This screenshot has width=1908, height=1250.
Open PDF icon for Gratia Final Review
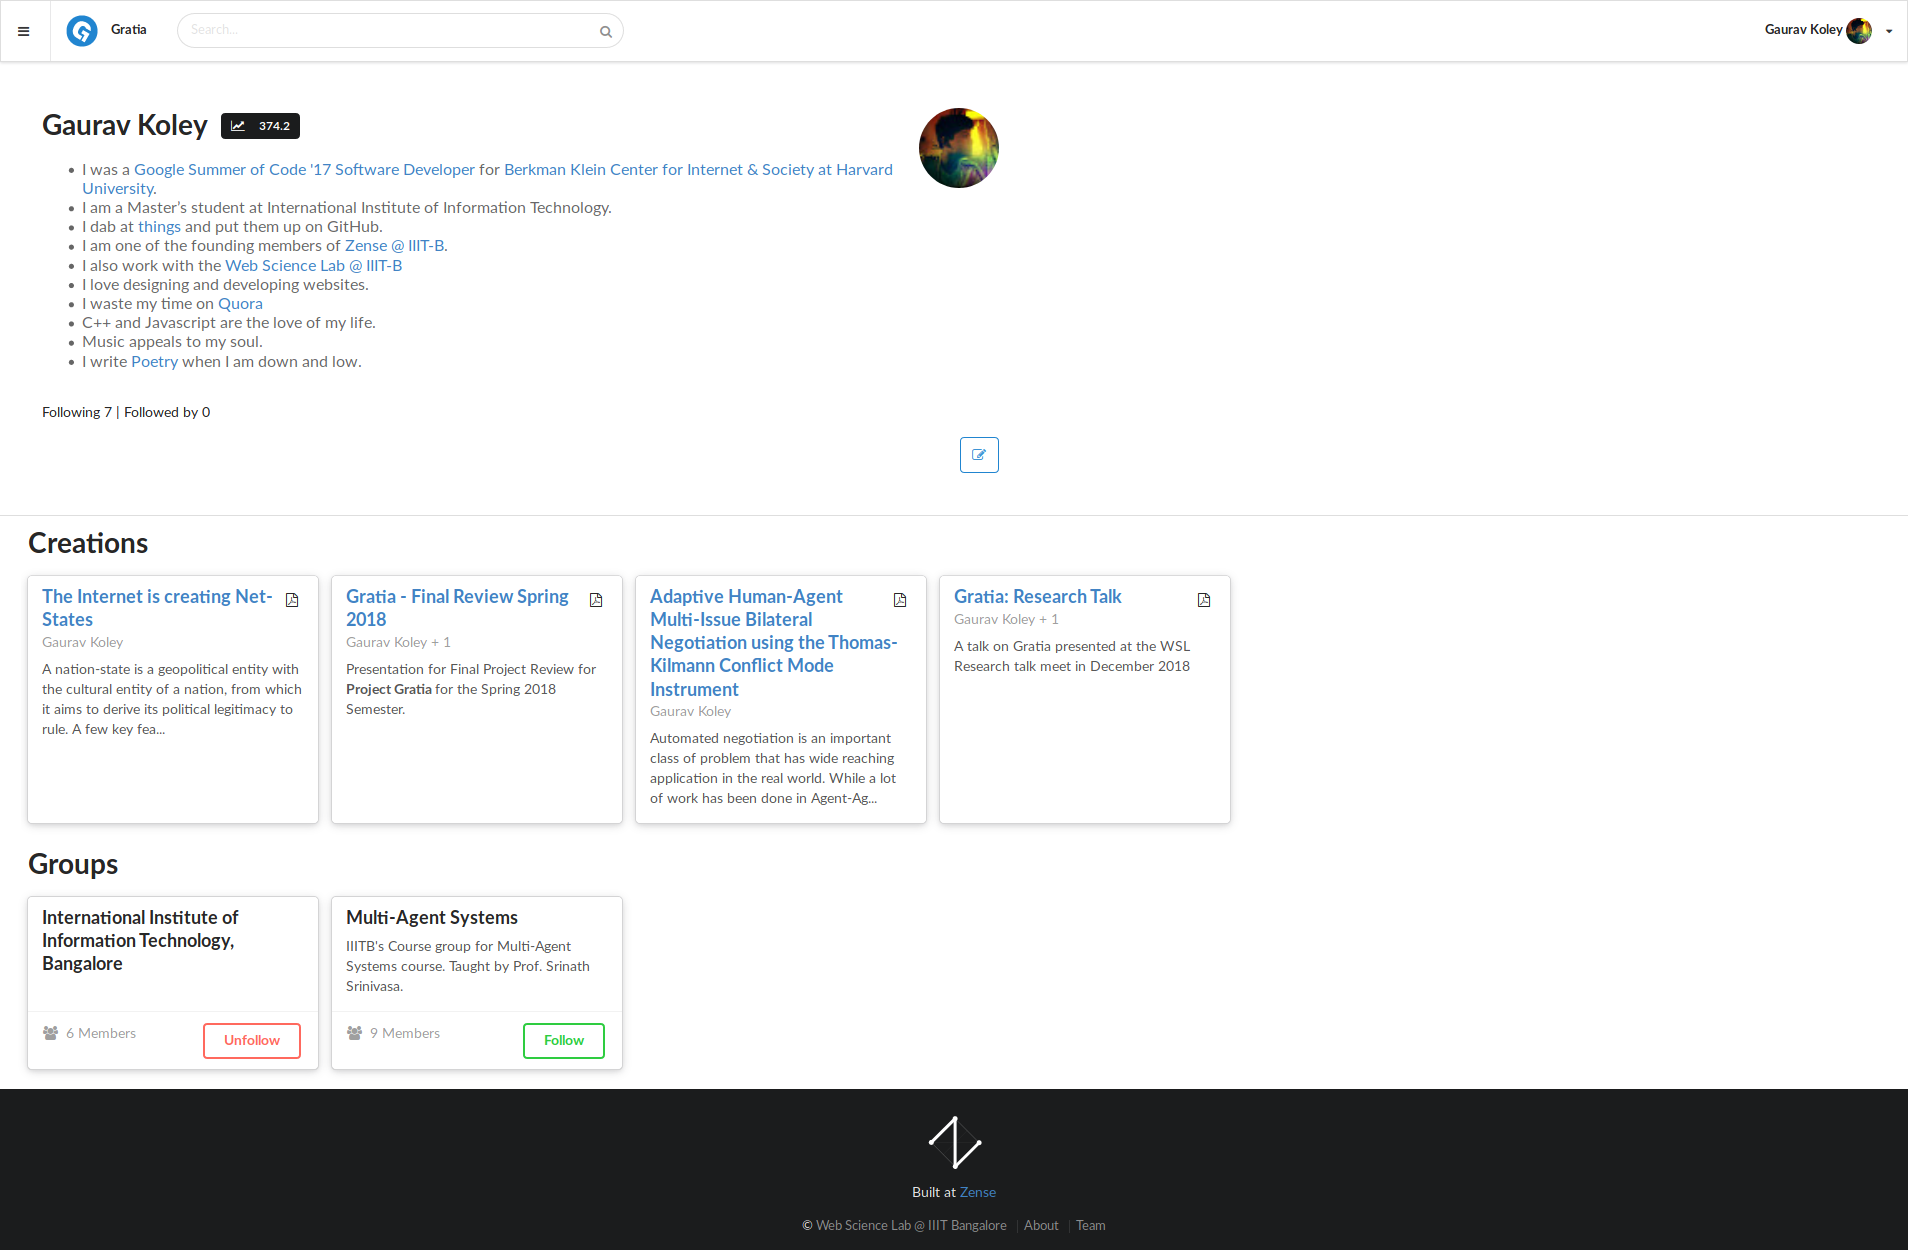coord(596,600)
